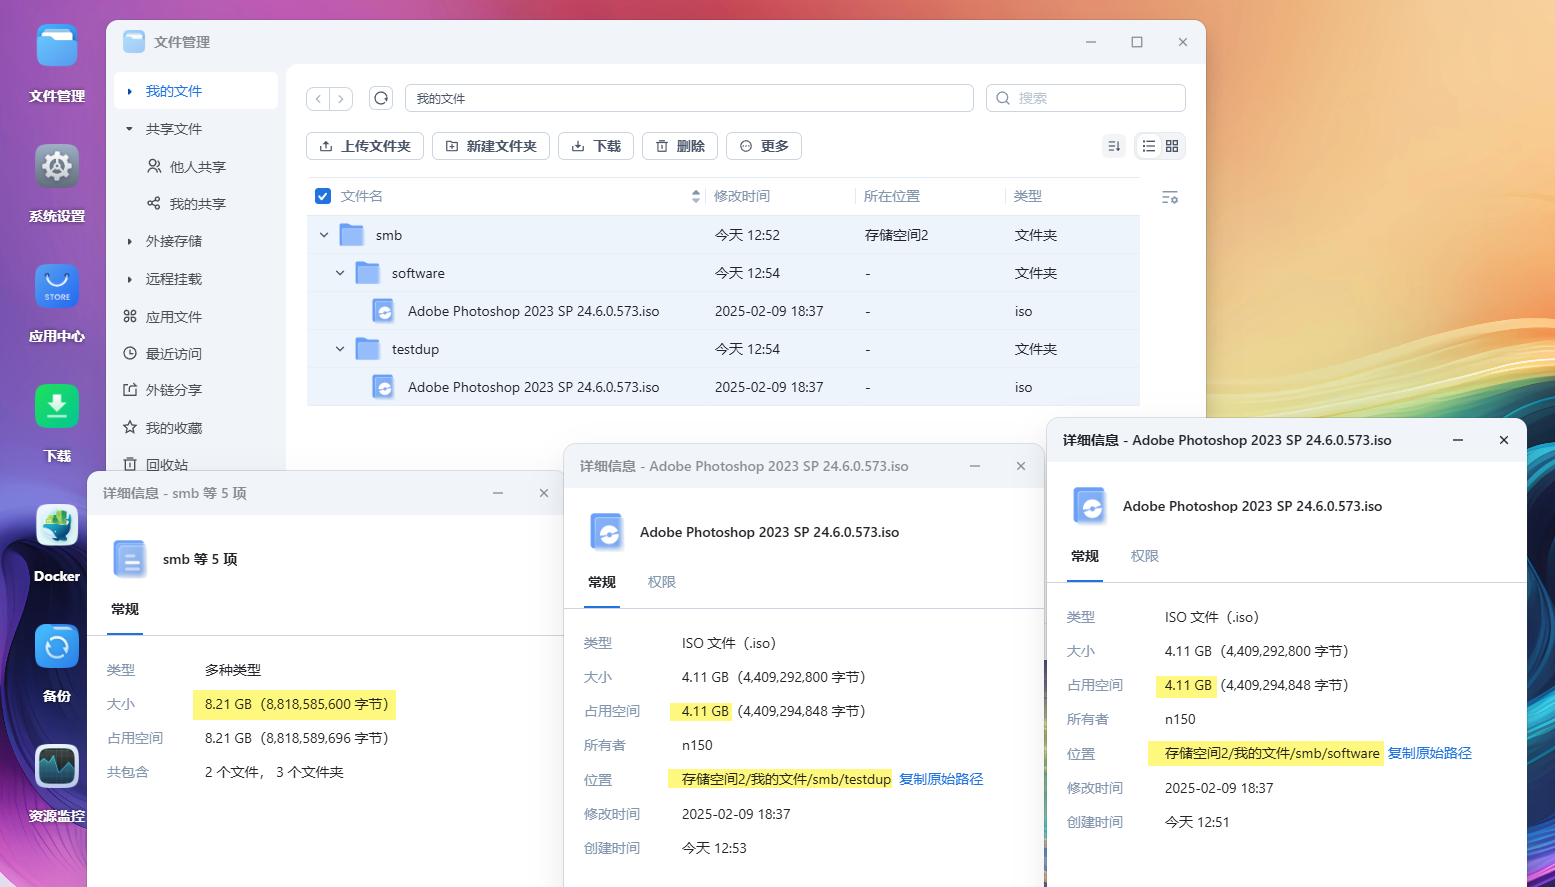
Task: Open the 下载 desktop app icon
Action: pyautogui.click(x=57, y=406)
